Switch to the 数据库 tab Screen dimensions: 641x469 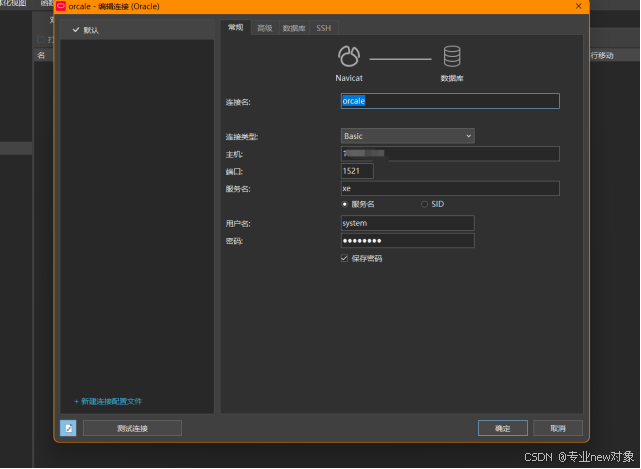click(294, 28)
